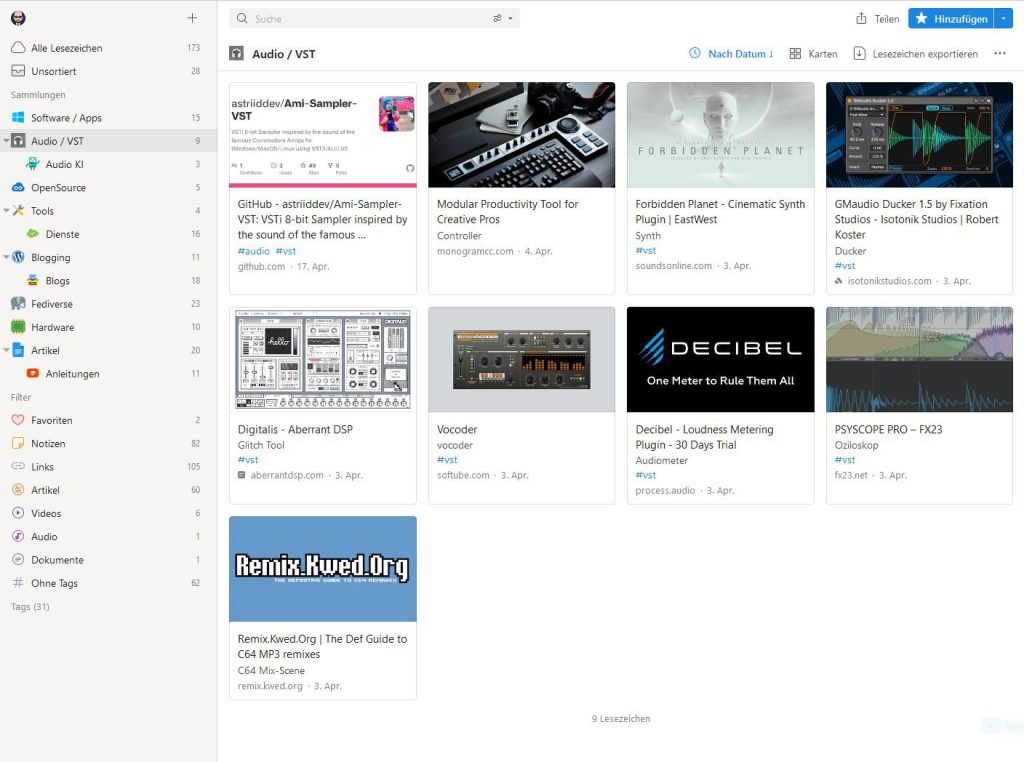Click the 'remix.kwed.org' domain text

coord(270,686)
